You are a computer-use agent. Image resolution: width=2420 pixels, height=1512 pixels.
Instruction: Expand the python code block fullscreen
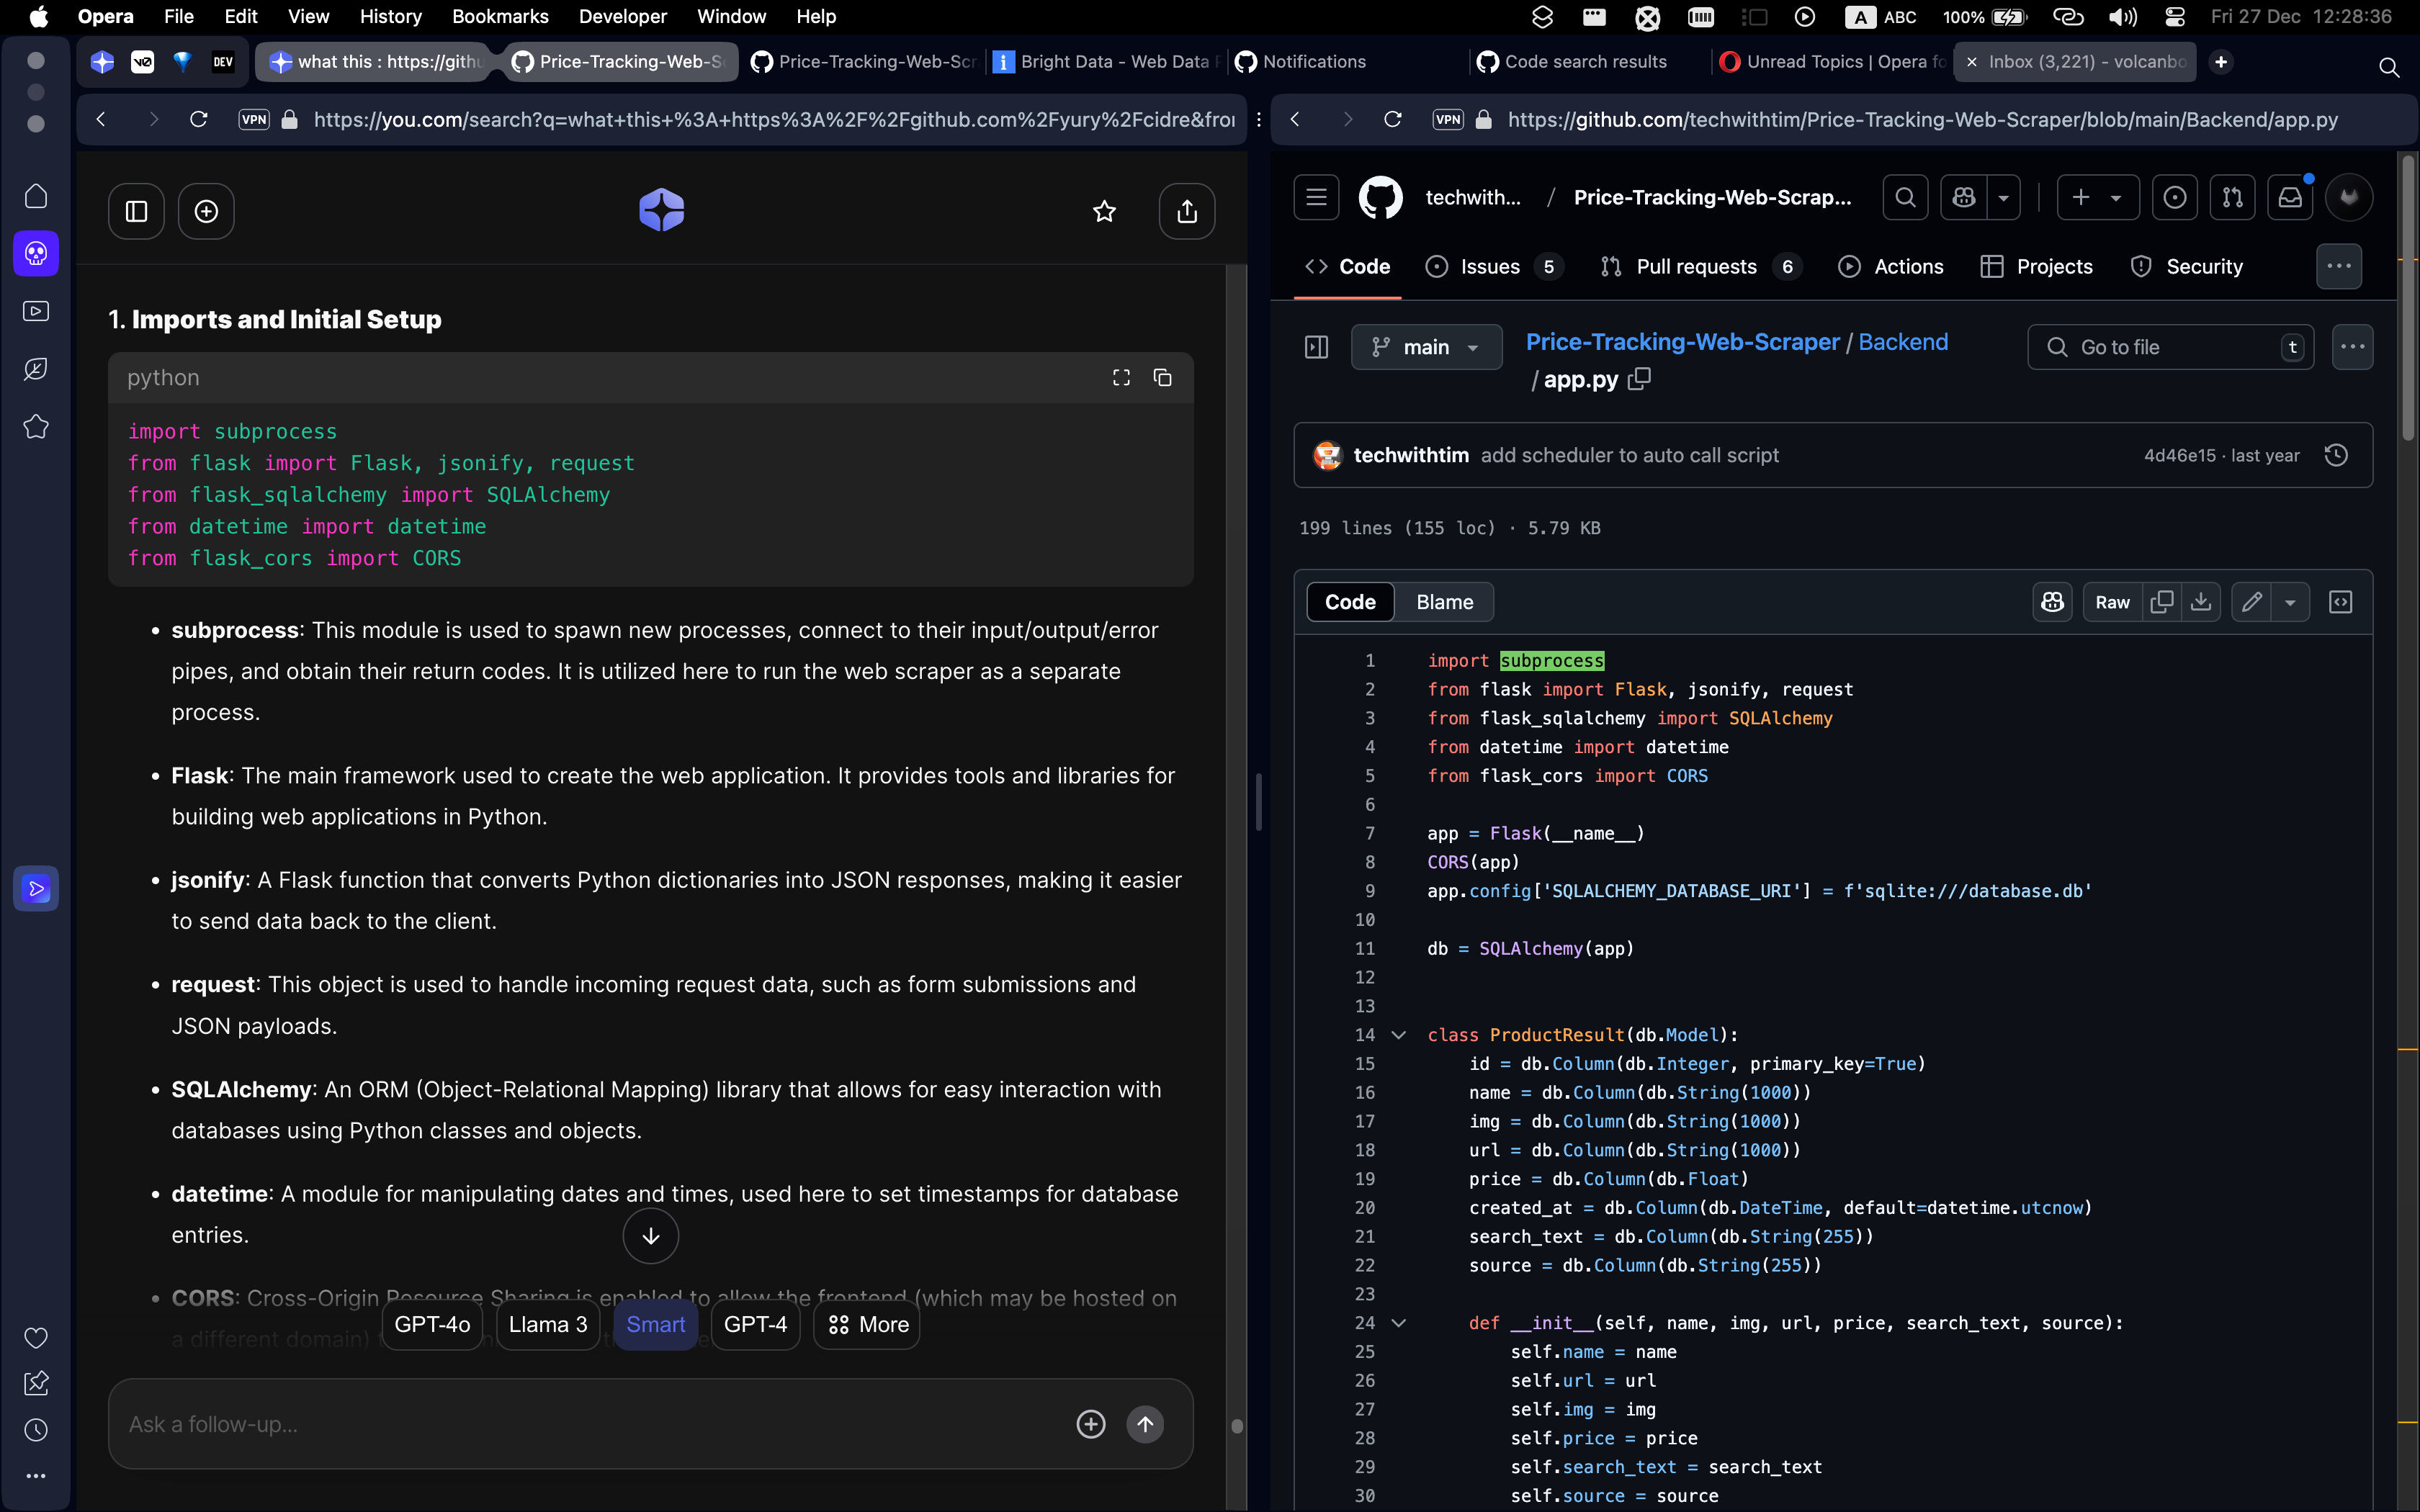[x=1121, y=378]
